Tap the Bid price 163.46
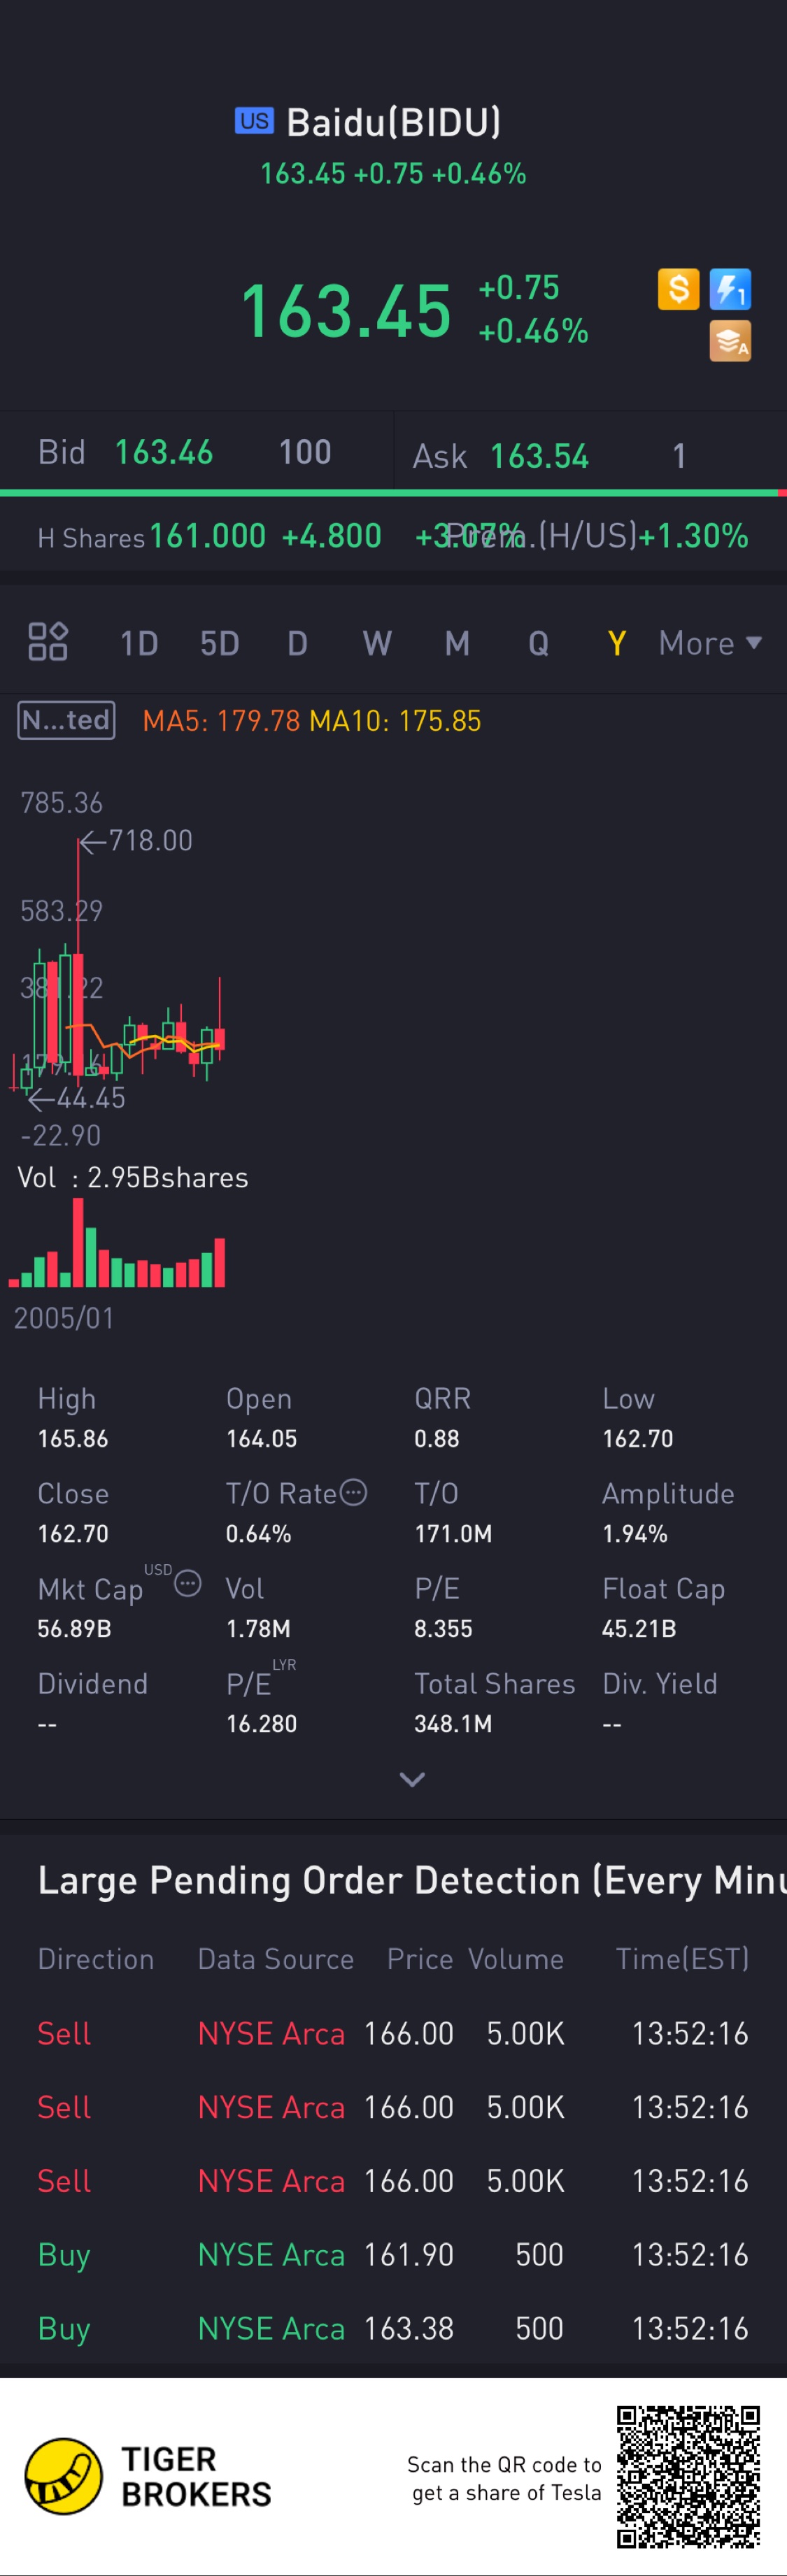The height and width of the screenshot is (2576, 787). tap(163, 452)
